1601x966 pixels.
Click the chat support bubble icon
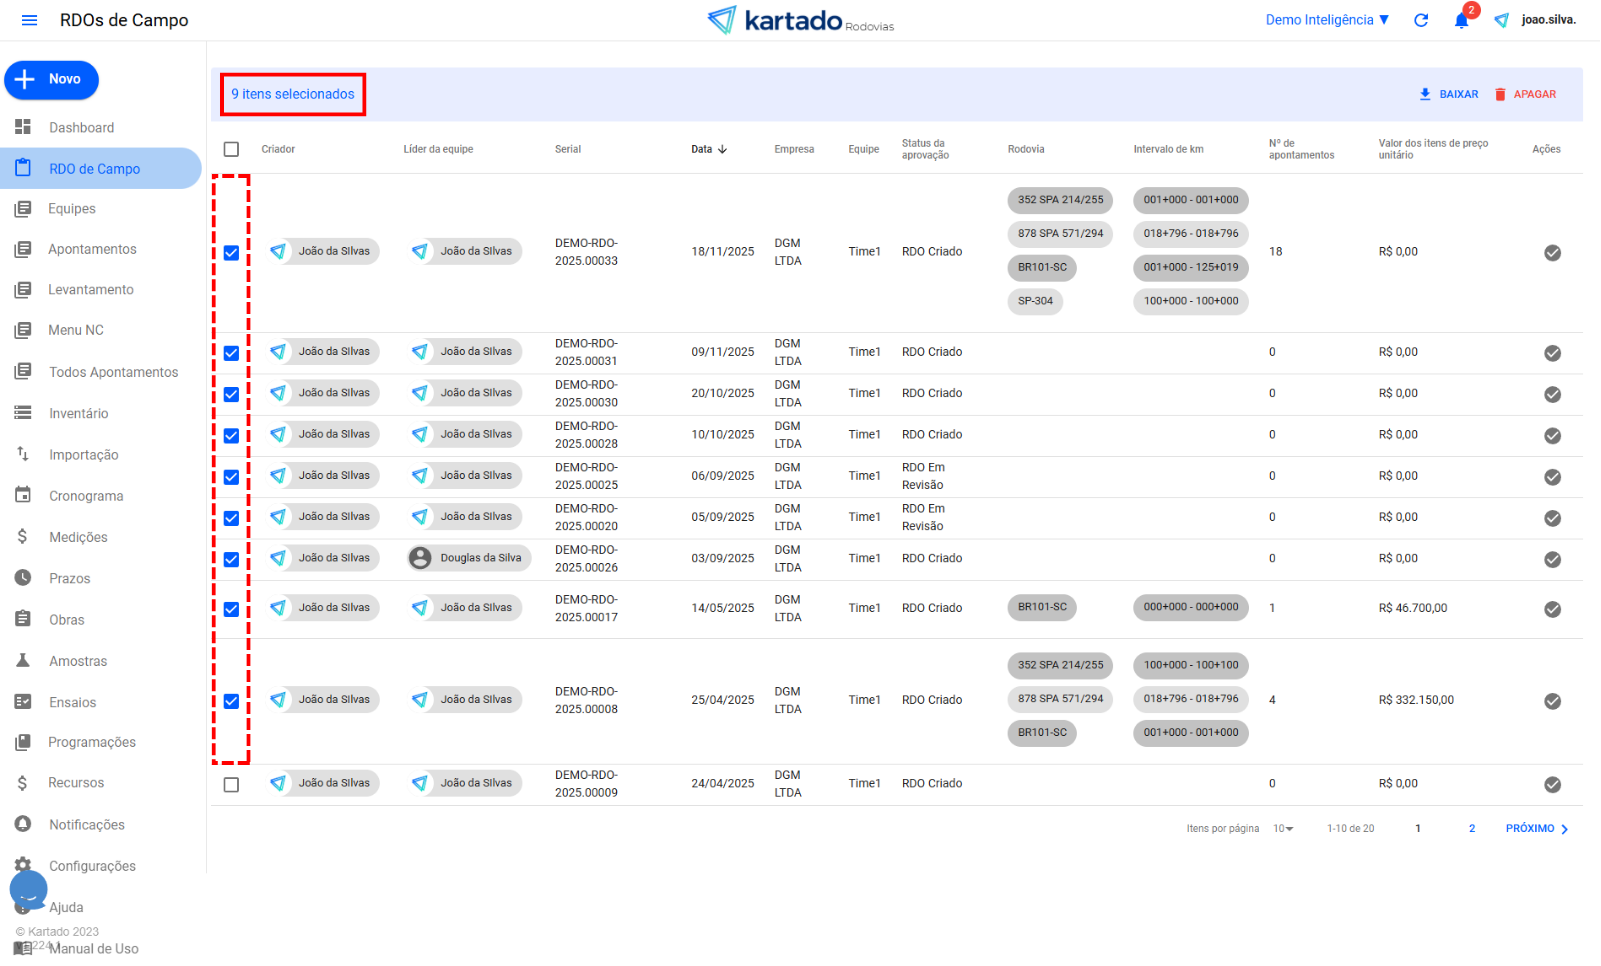click(x=28, y=889)
